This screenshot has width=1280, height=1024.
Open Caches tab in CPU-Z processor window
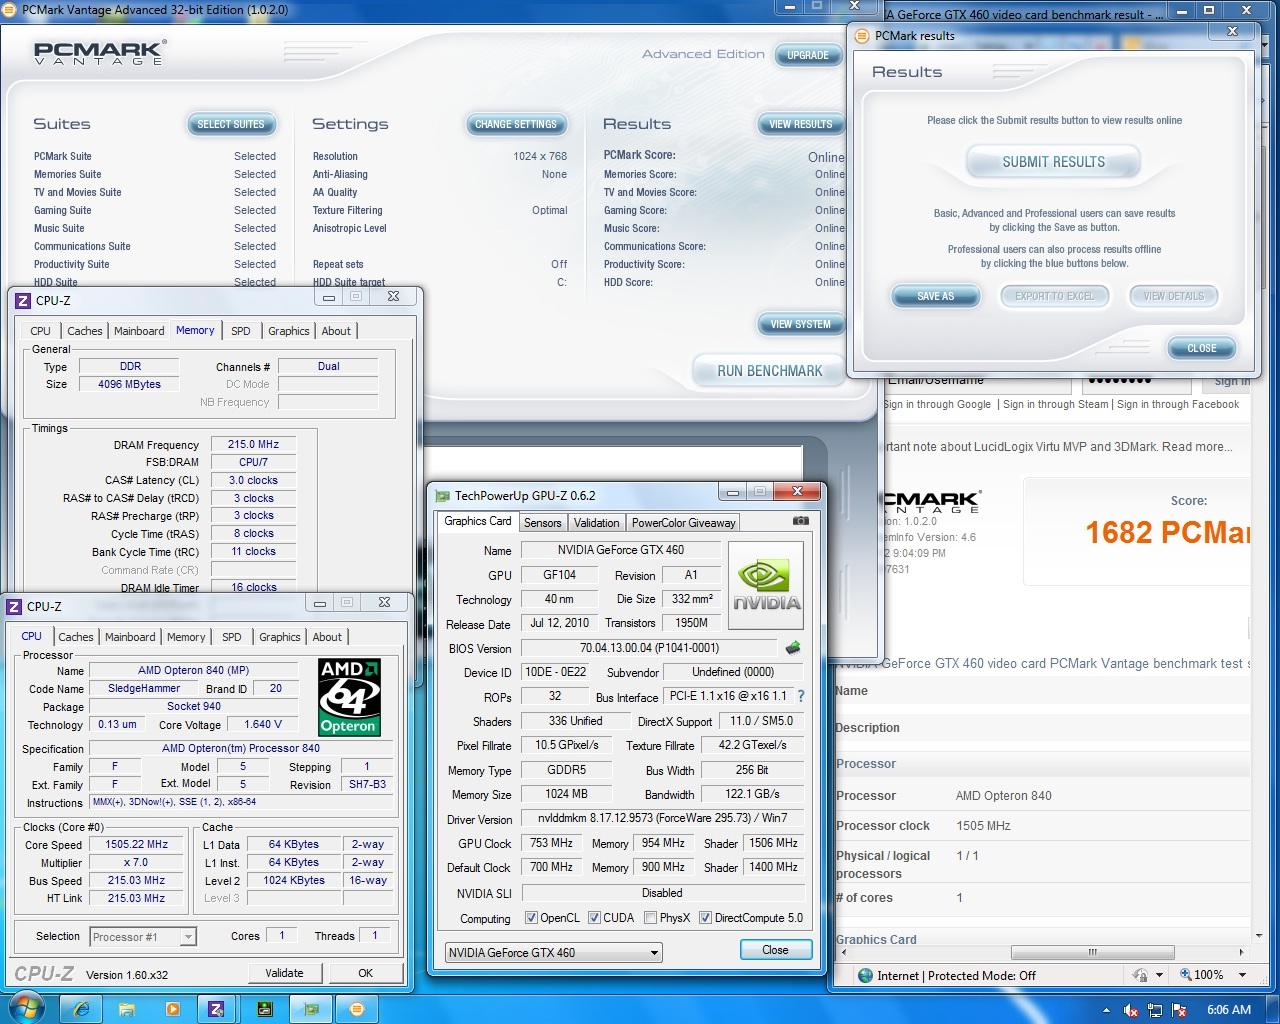click(76, 637)
